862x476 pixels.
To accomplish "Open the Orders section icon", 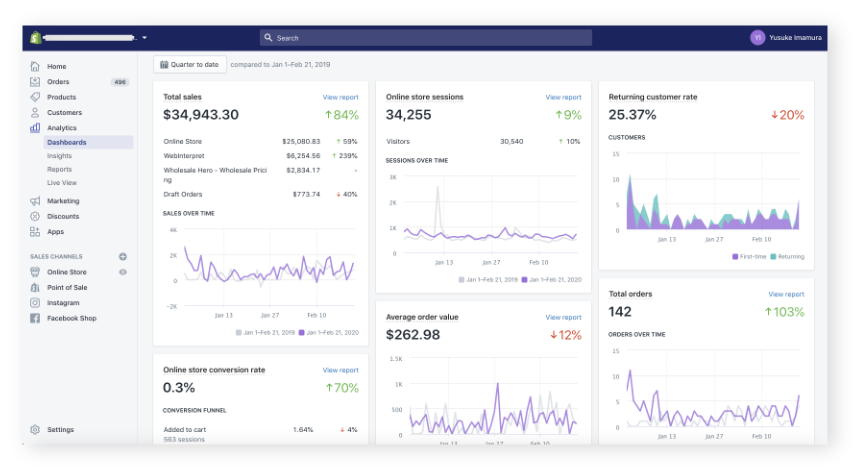I will [35, 82].
